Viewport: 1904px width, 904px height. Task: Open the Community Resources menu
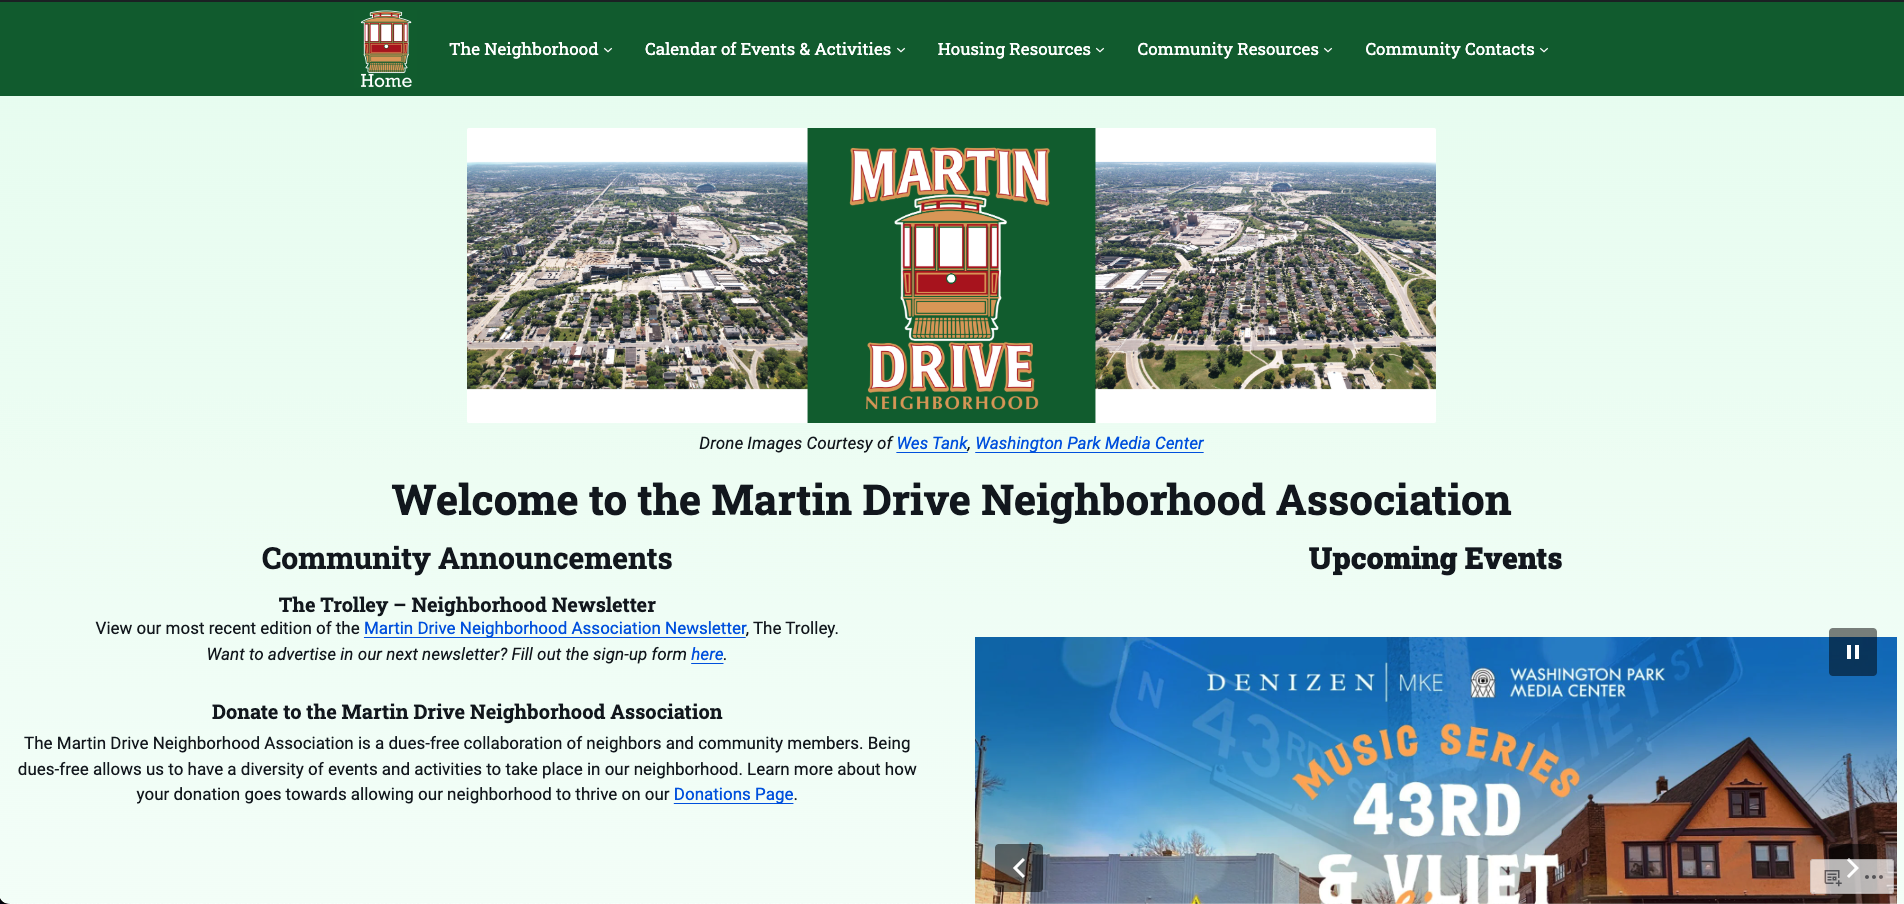[1234, 49]
